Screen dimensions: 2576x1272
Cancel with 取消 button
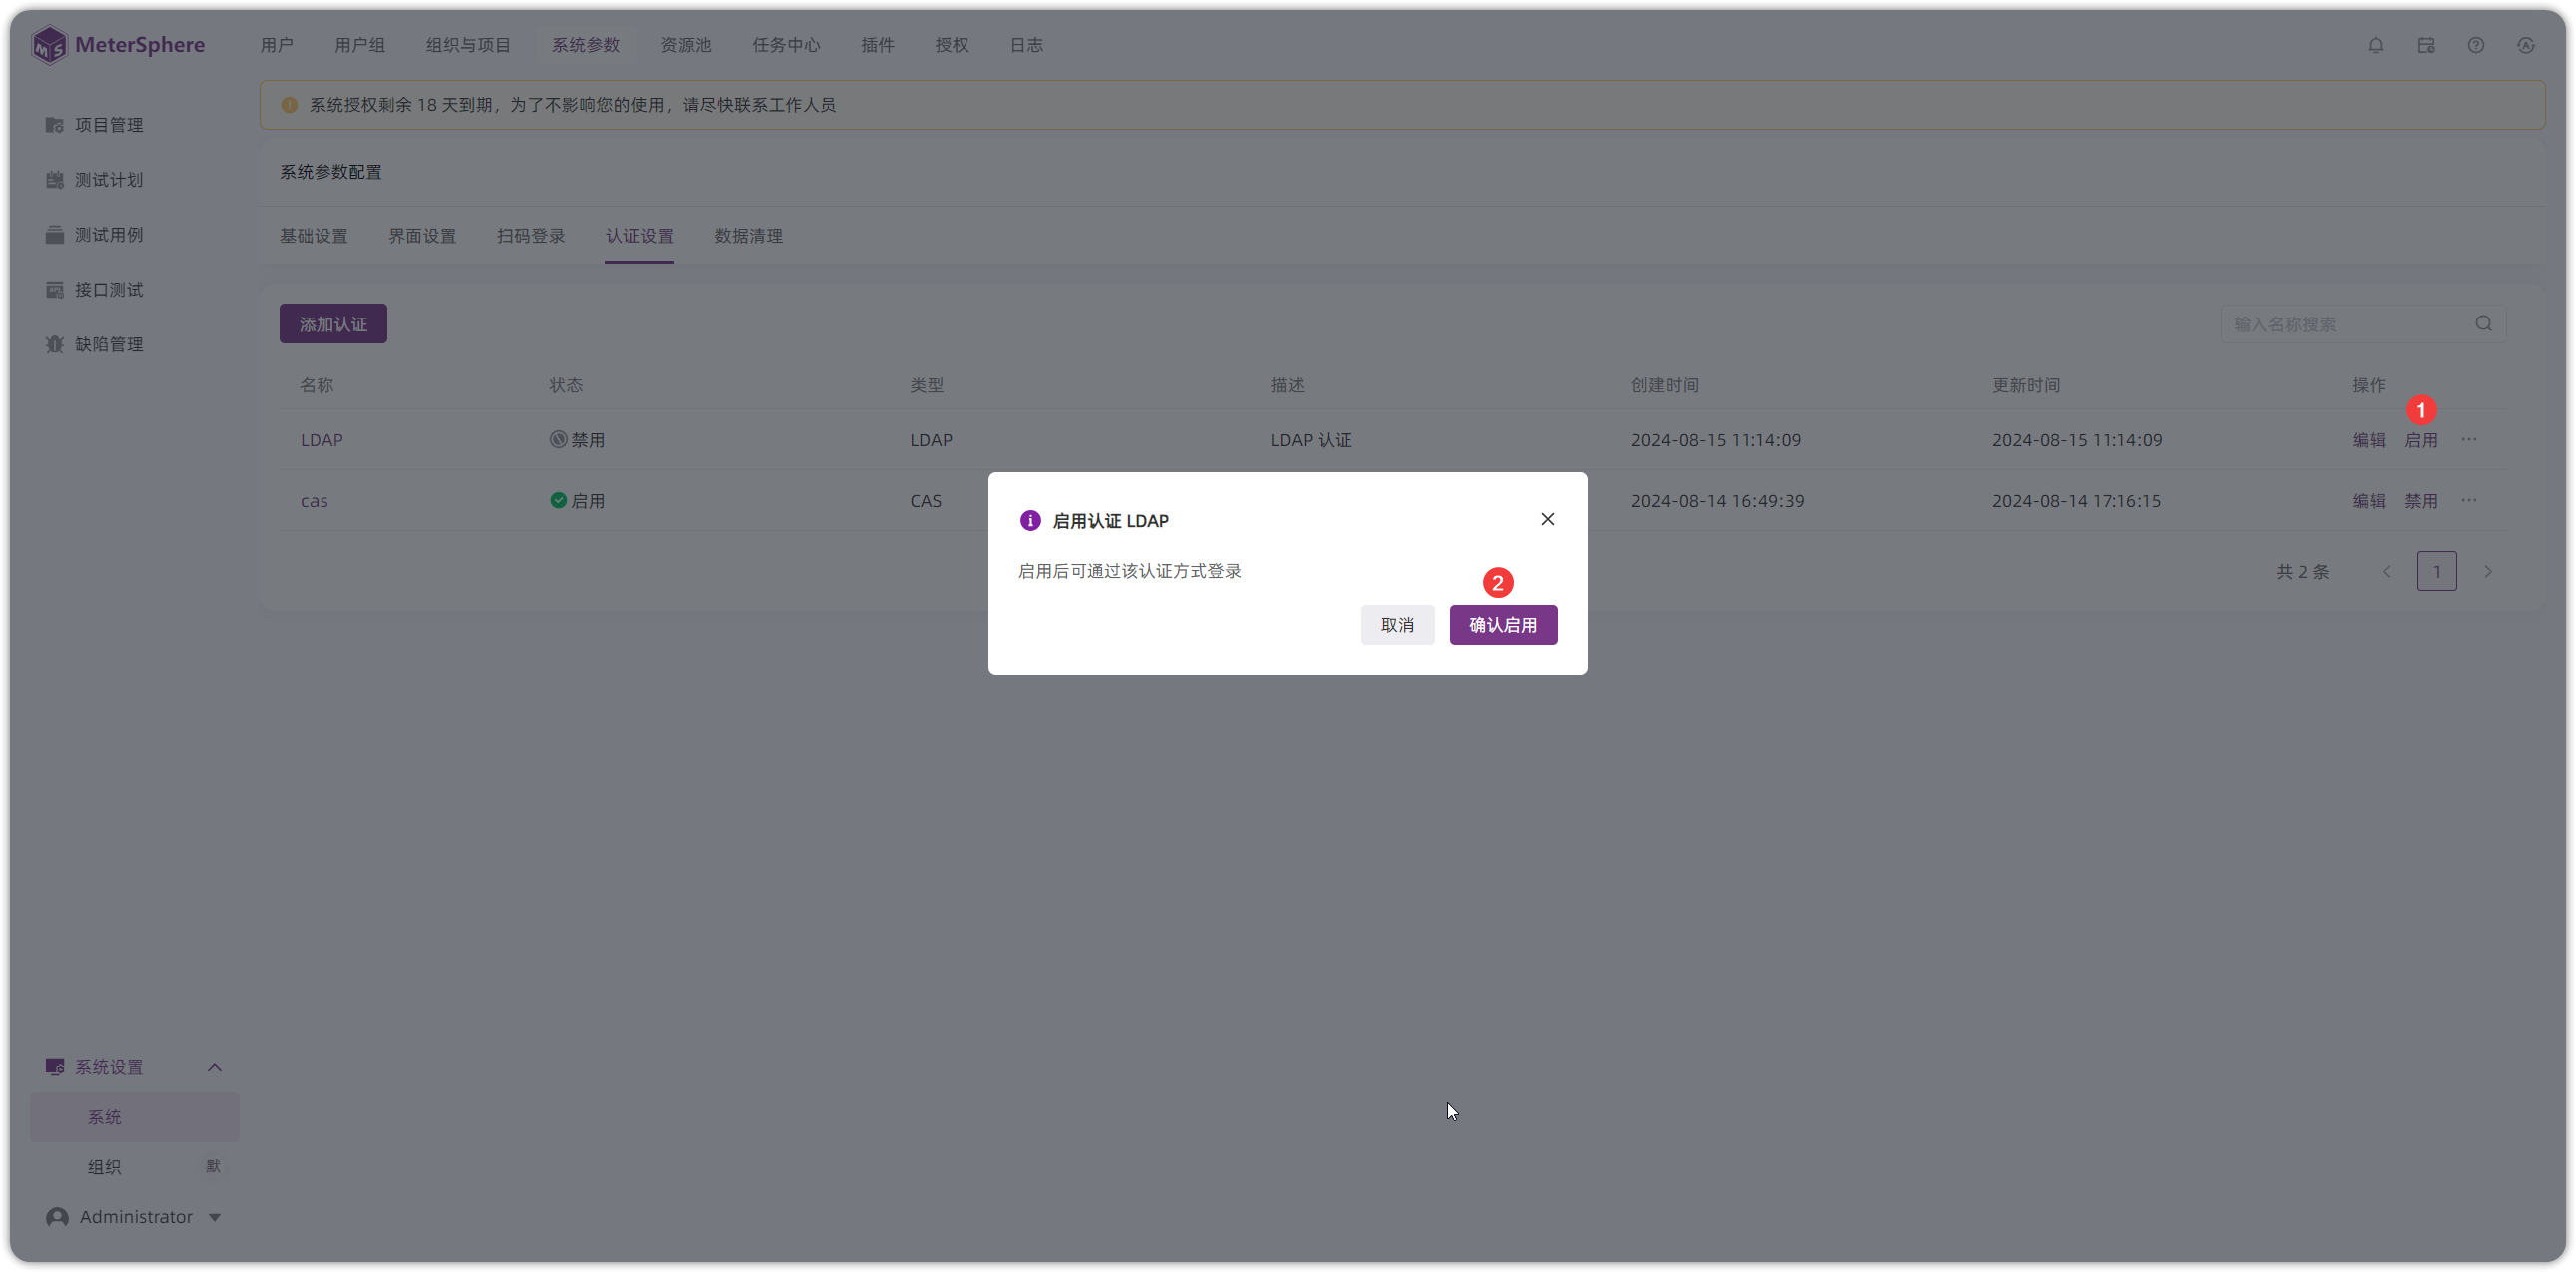(1397, 625)
